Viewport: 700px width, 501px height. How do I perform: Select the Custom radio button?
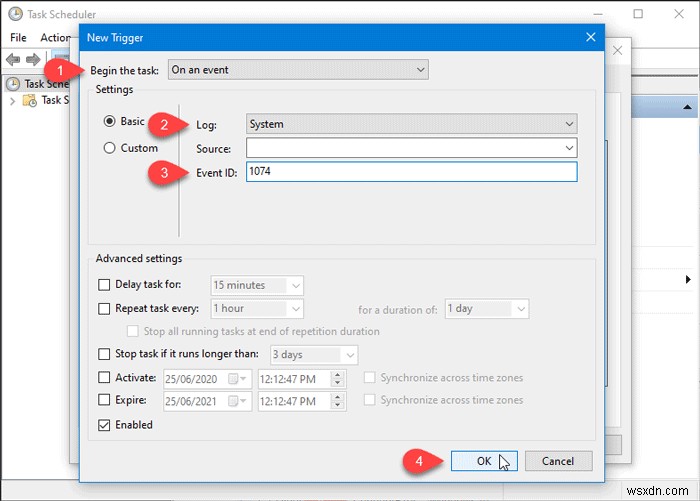coord(109,148)
